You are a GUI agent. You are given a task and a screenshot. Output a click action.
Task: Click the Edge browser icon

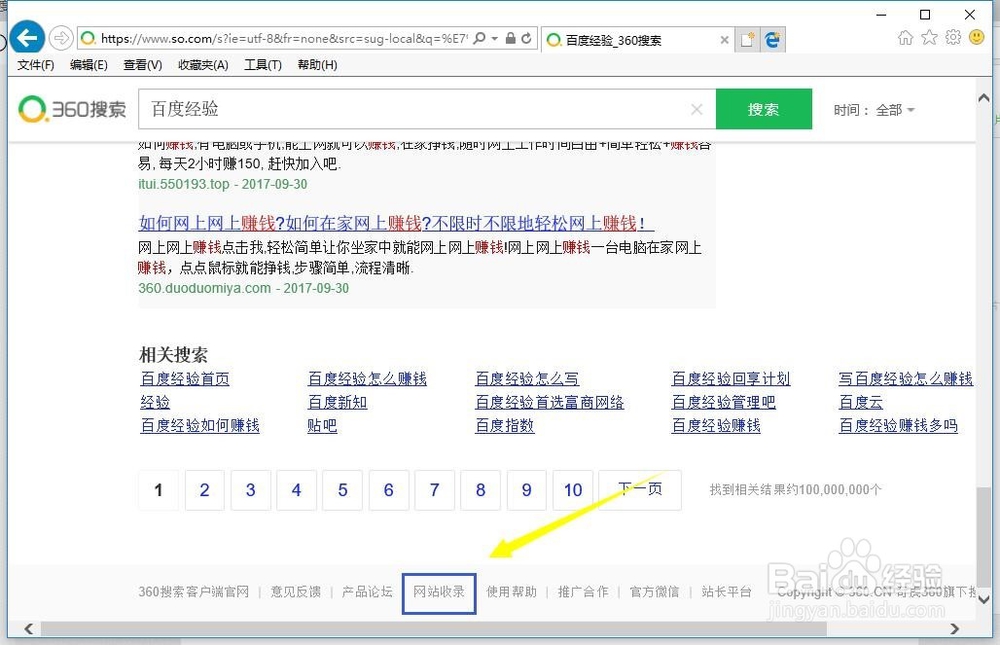point(772,40)
